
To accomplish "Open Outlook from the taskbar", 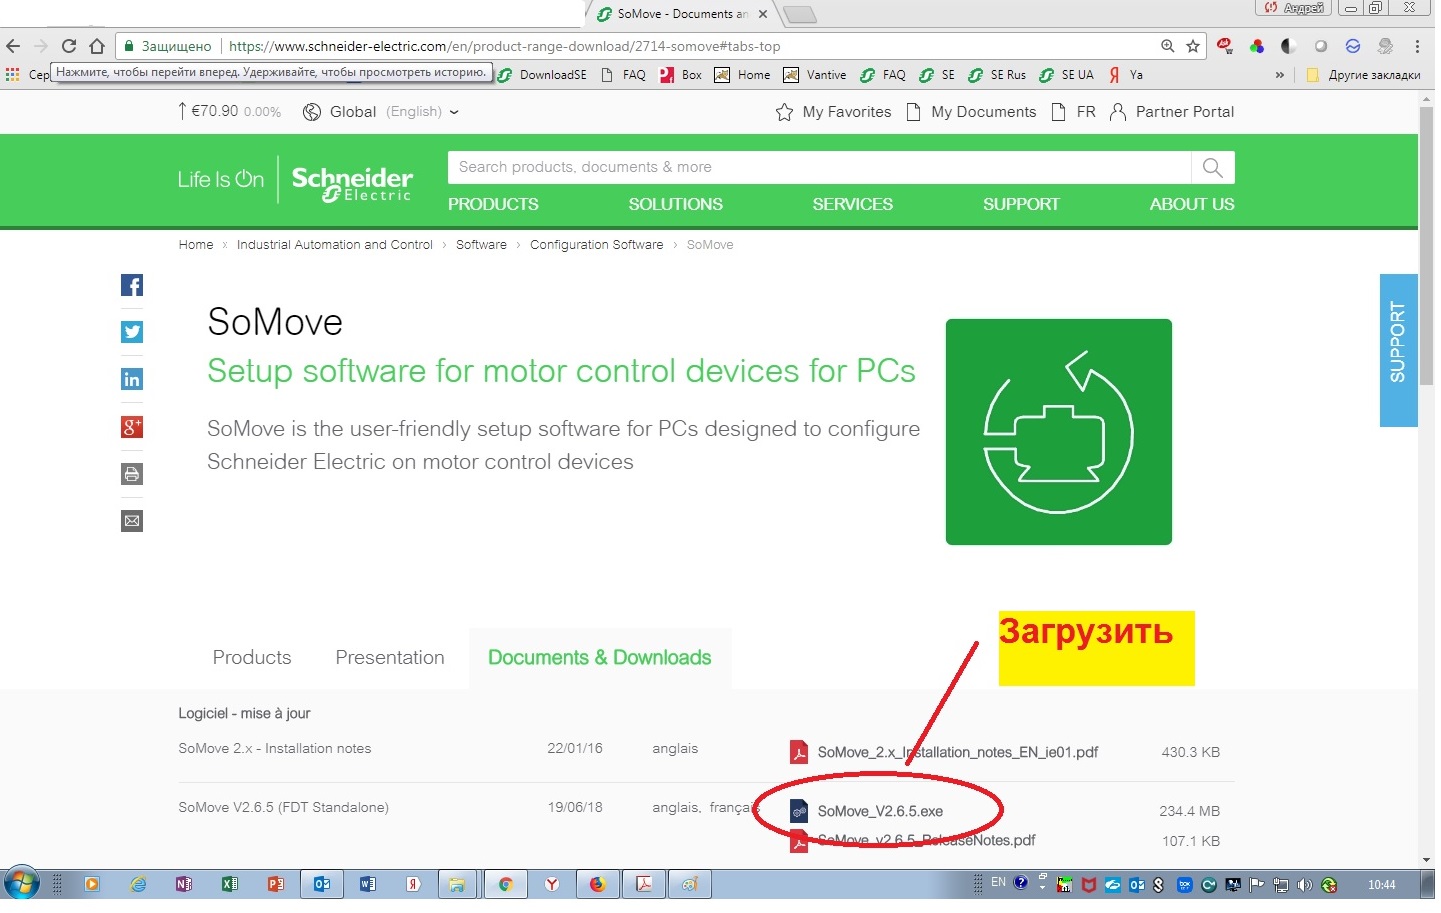I will click(x=322, y=884).
